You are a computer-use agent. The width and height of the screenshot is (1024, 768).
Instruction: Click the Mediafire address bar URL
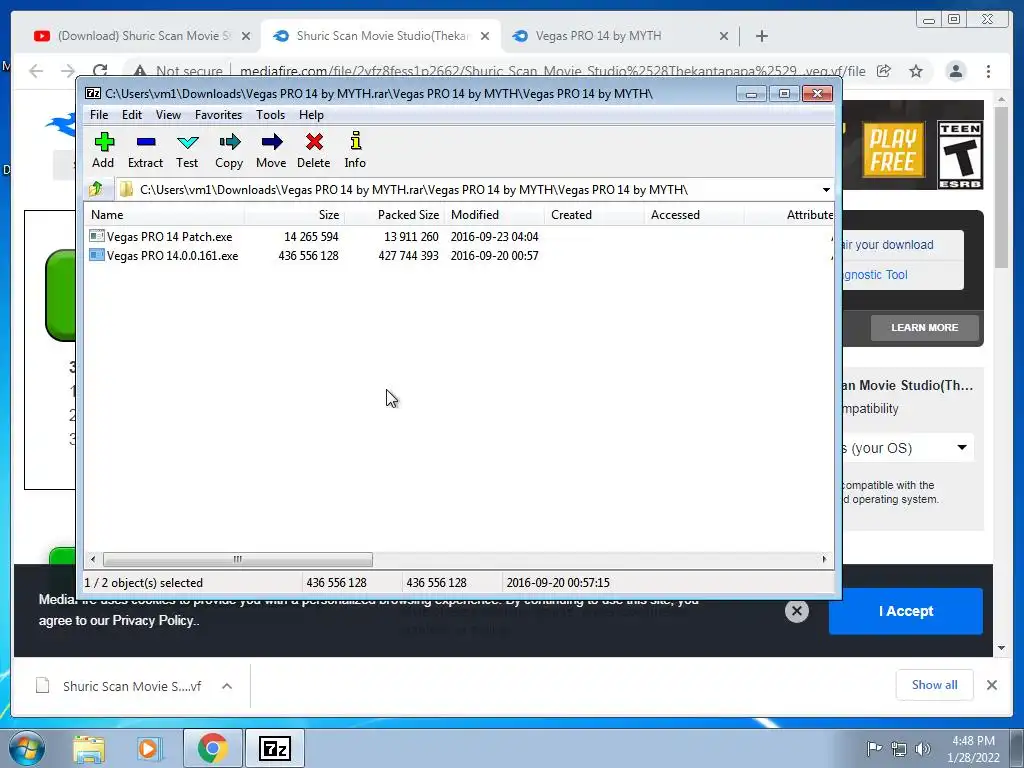[552, 71]
